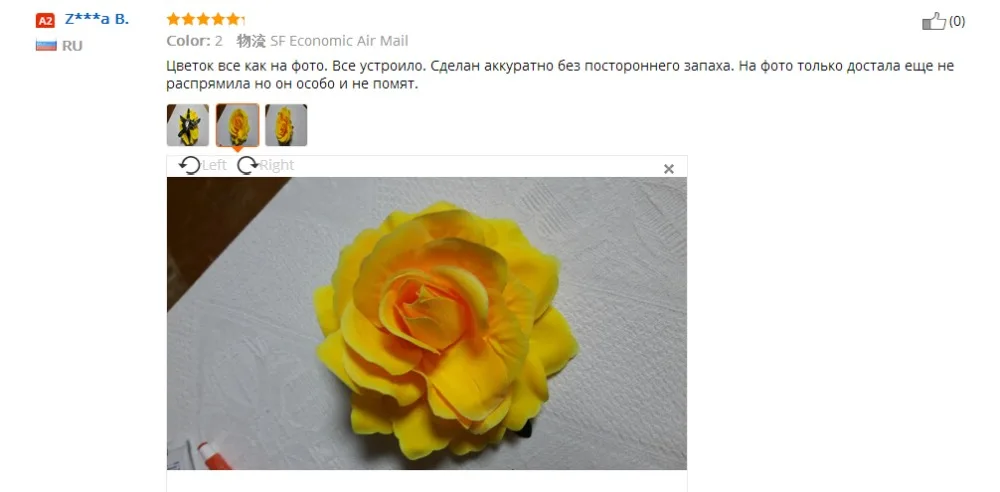
Task: Click the thumbs-up helpful icon
Action: click(934, 21)
